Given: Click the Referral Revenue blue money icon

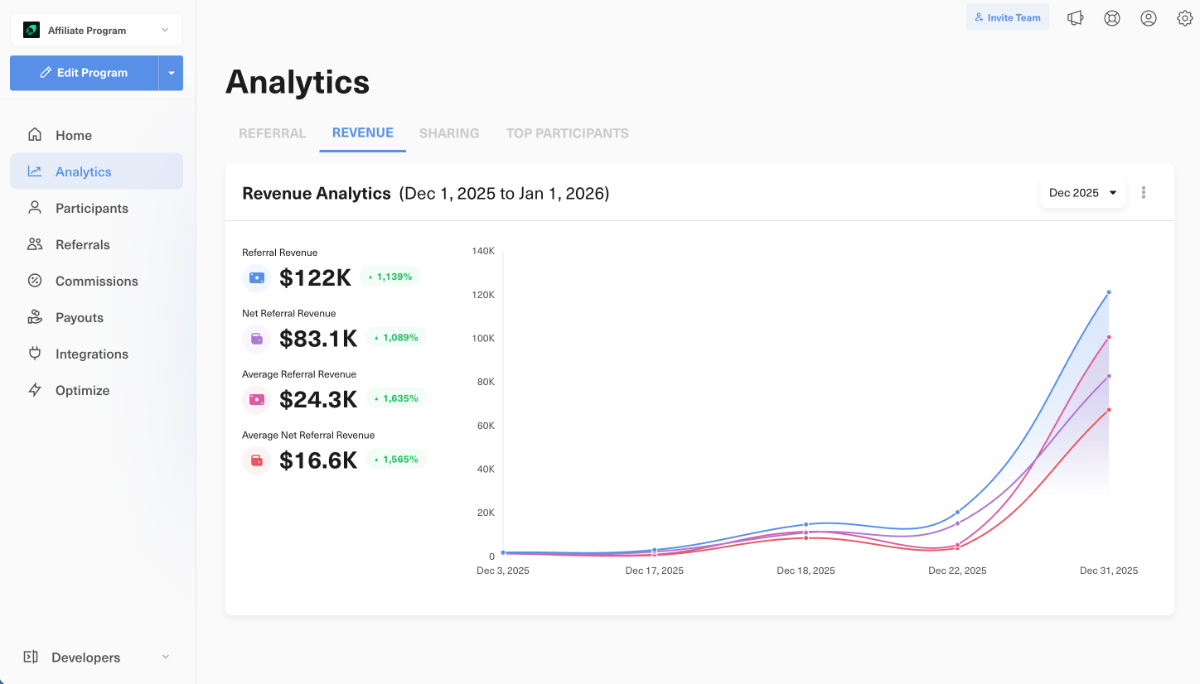Looking at the screenshot, I should click(257, 278).
